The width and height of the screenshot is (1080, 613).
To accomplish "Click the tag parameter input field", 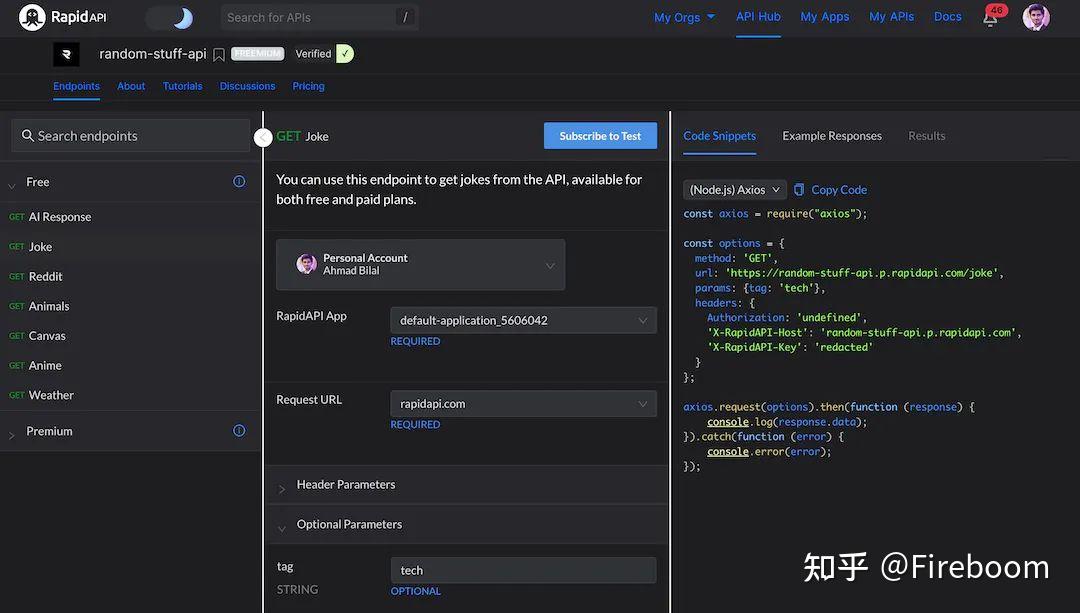I will [523, 570].
